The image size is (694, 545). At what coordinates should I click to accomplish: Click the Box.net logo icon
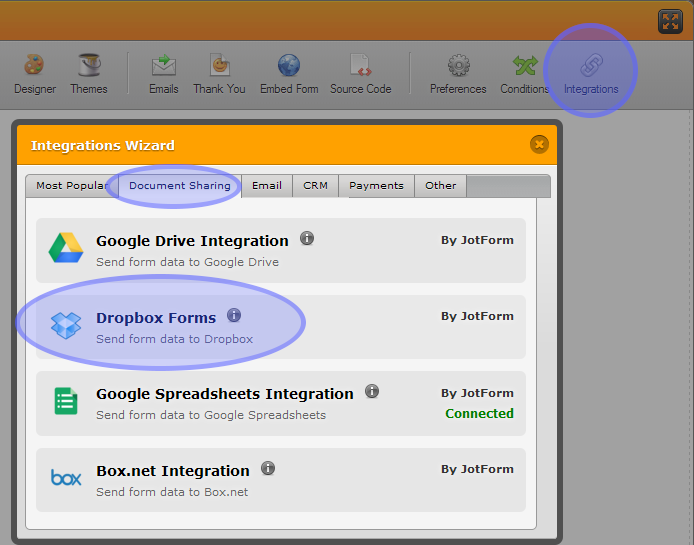point(66,478)
